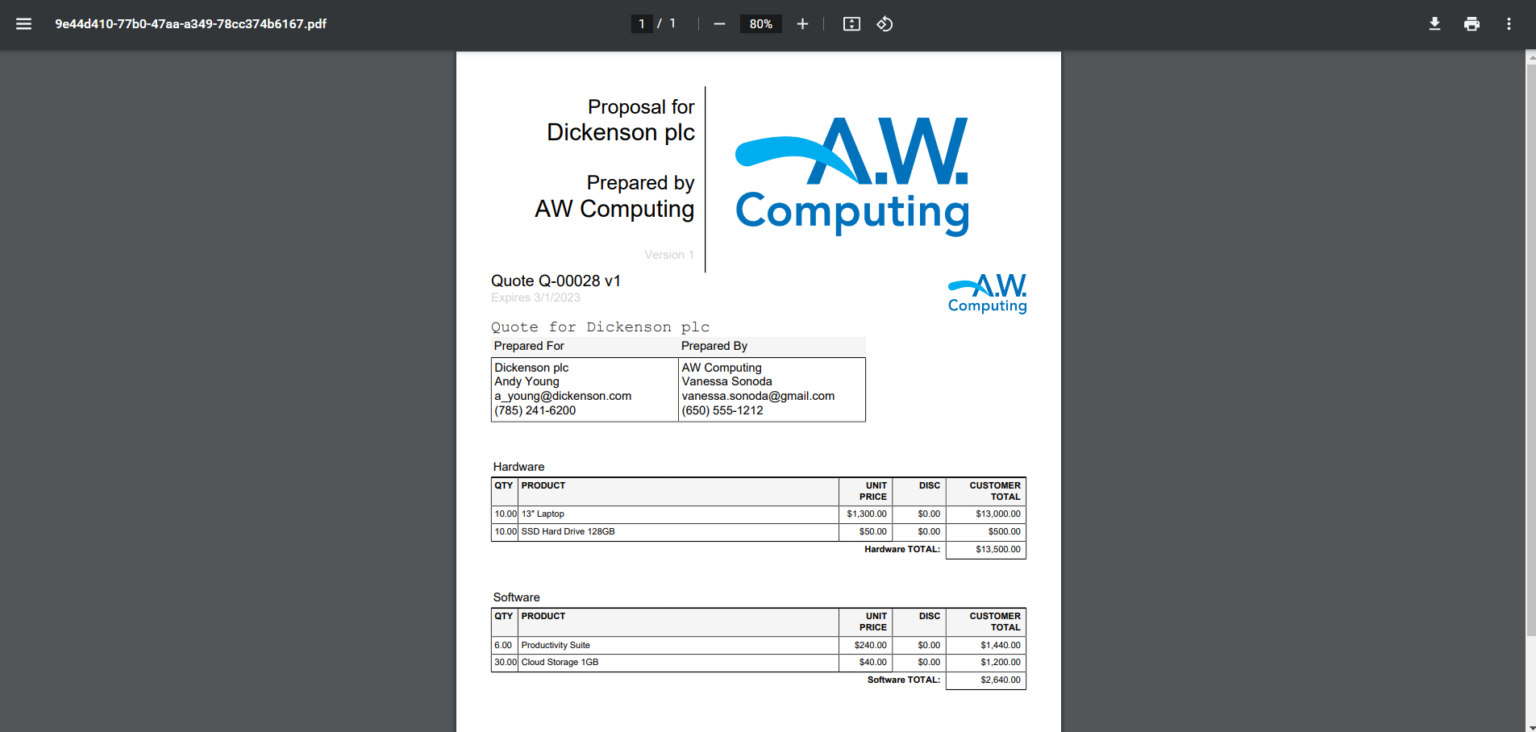Edit the current page number field
The height and width of the screenshot is (732, 1536).
pyautogui.click(x=642, y=24)
